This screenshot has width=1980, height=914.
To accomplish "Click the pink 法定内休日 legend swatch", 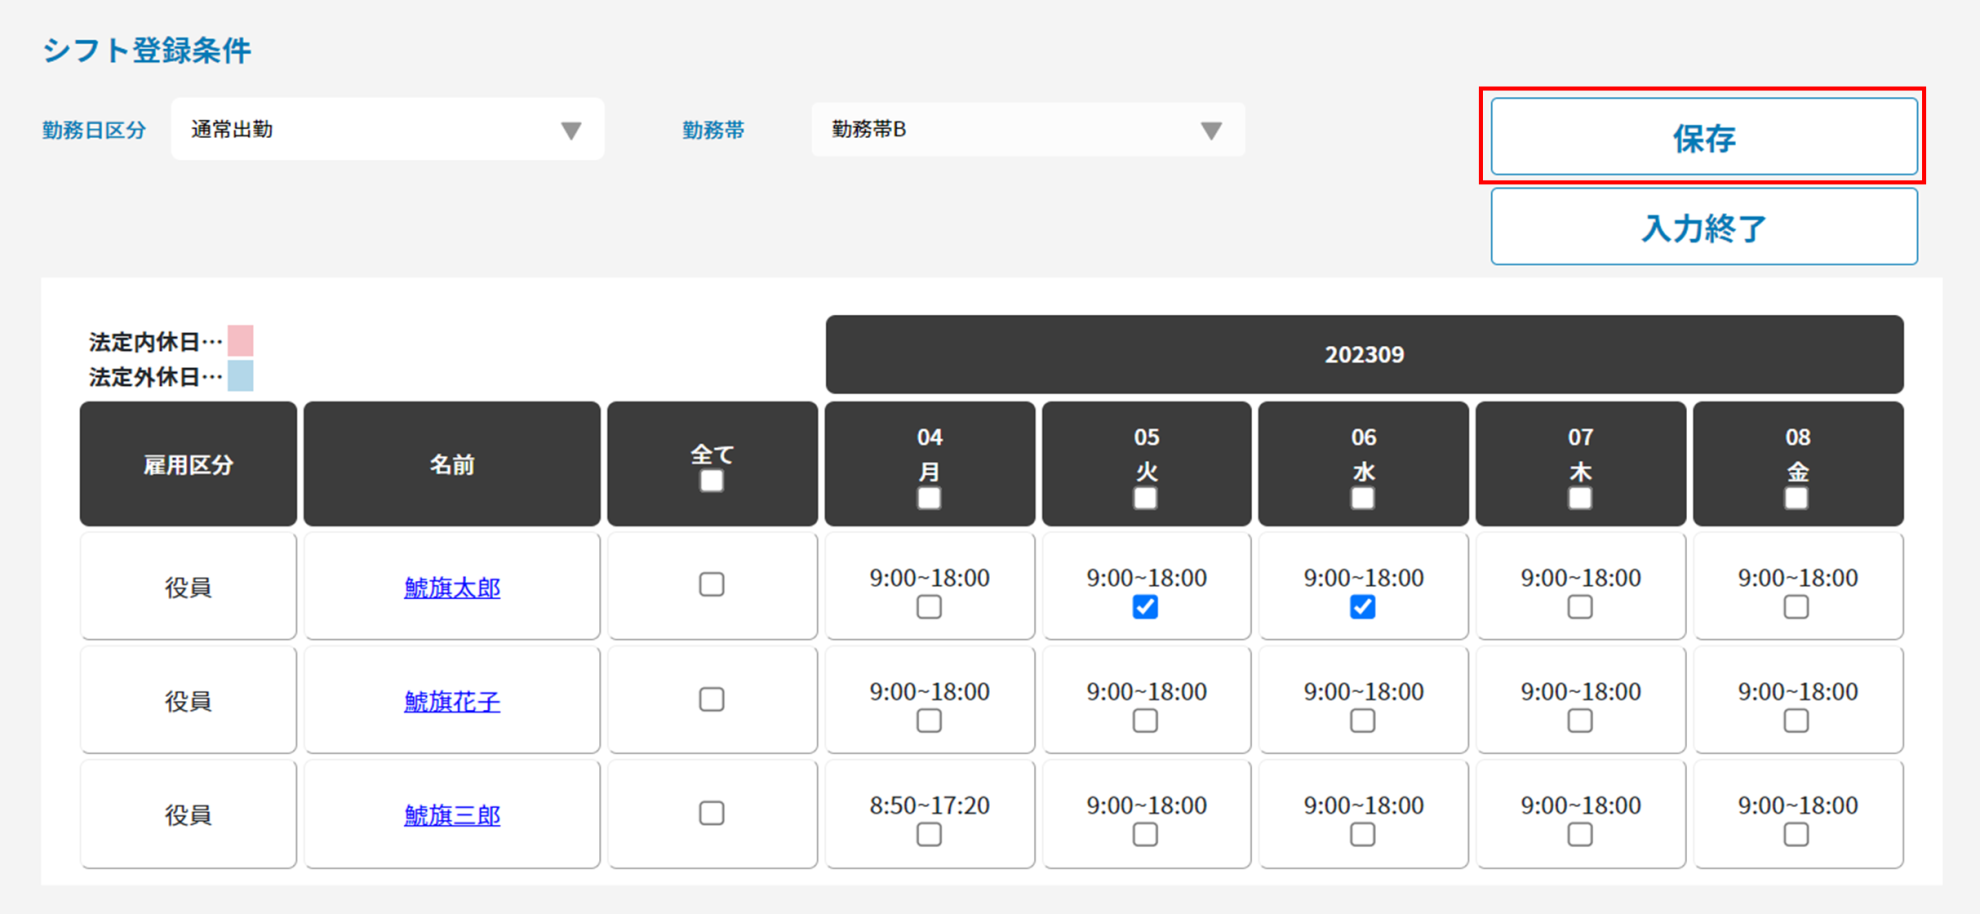I will coord(240,341).
